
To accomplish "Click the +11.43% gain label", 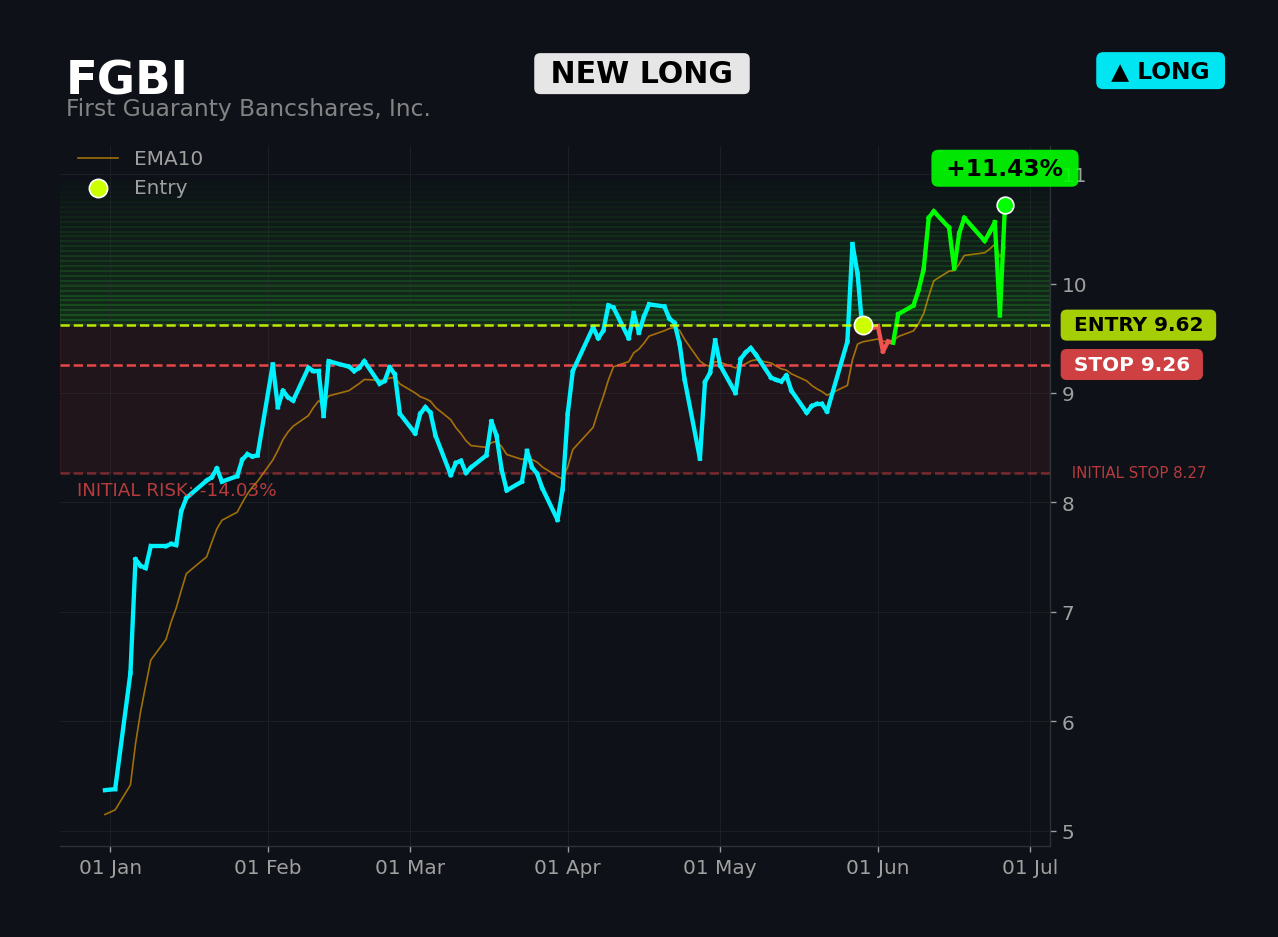I will click(x=1005, y=169).
